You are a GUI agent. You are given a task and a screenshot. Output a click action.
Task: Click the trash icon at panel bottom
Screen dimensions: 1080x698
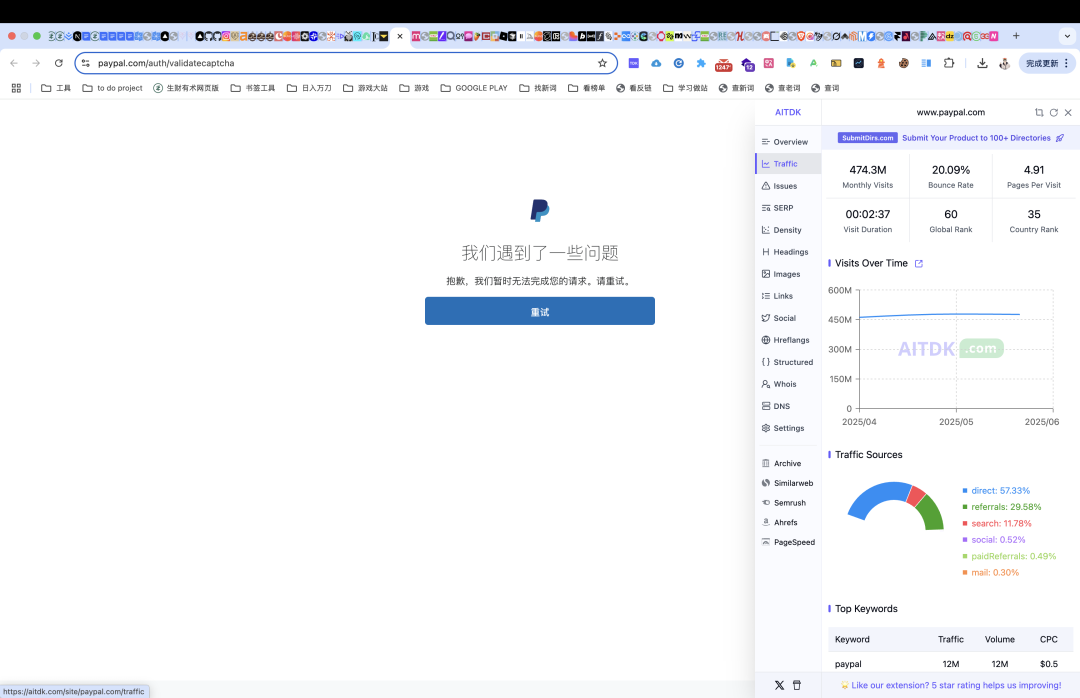coord(797,686)
